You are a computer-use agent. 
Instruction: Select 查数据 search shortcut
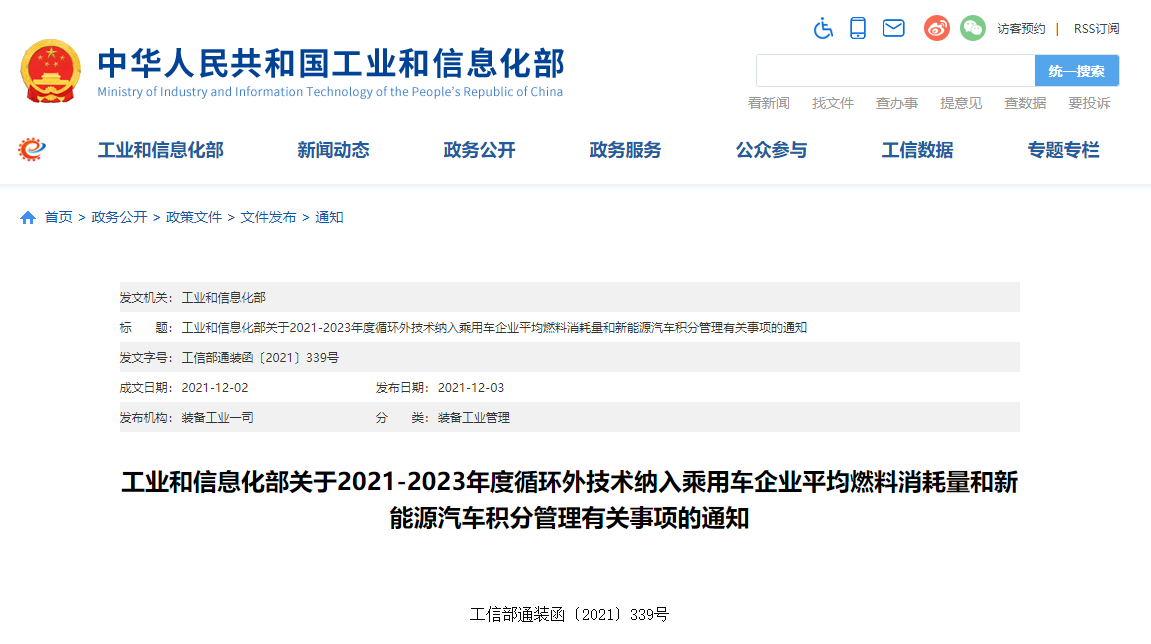1025,104
